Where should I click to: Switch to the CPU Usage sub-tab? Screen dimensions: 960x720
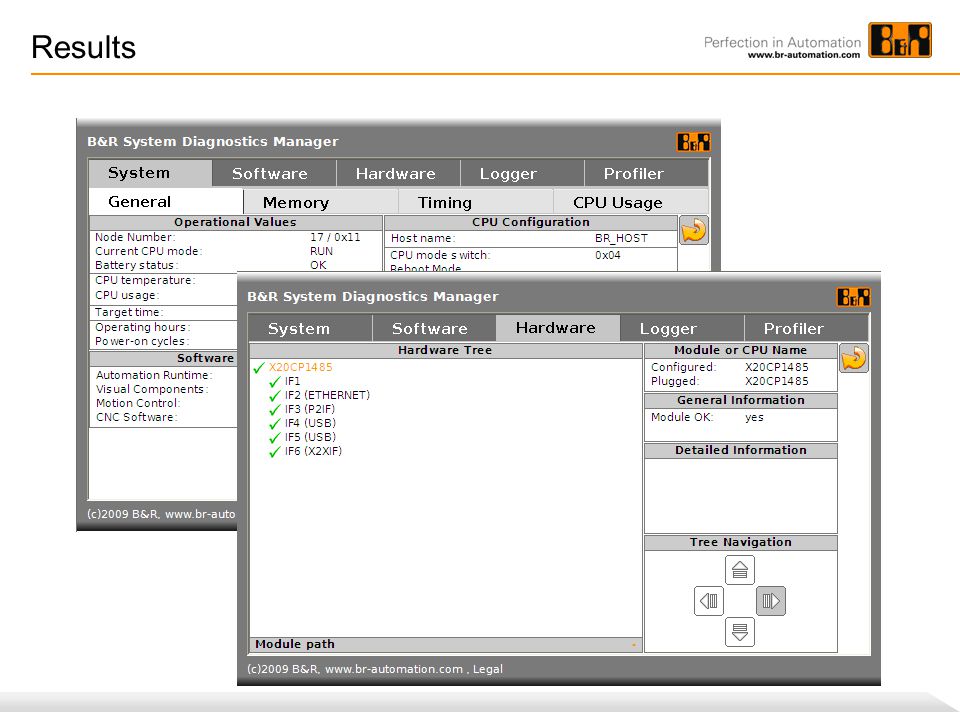click(x=631, y=202)
